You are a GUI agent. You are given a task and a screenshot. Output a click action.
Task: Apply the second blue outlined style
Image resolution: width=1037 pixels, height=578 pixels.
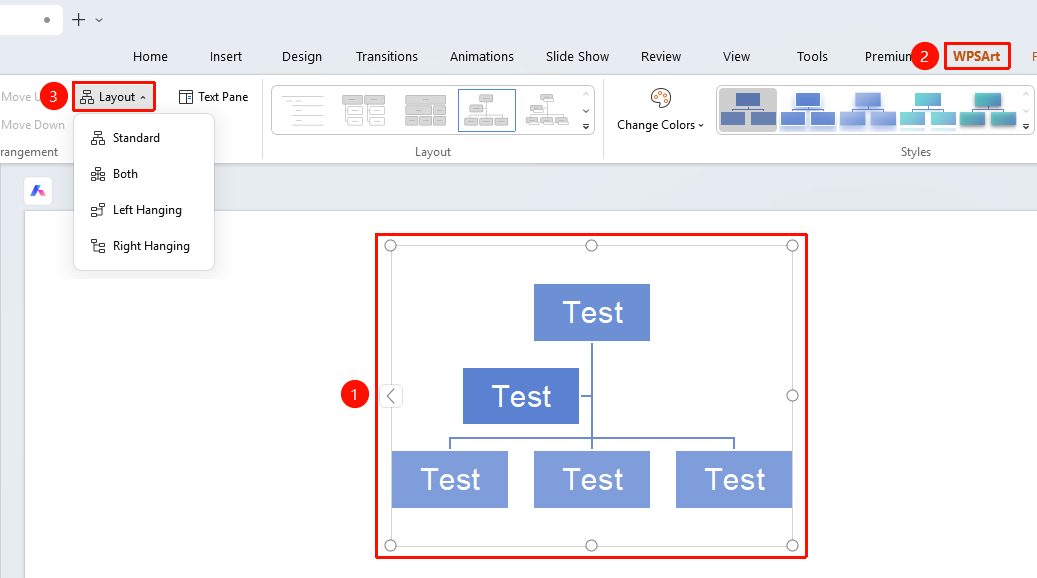coord(808,110)
